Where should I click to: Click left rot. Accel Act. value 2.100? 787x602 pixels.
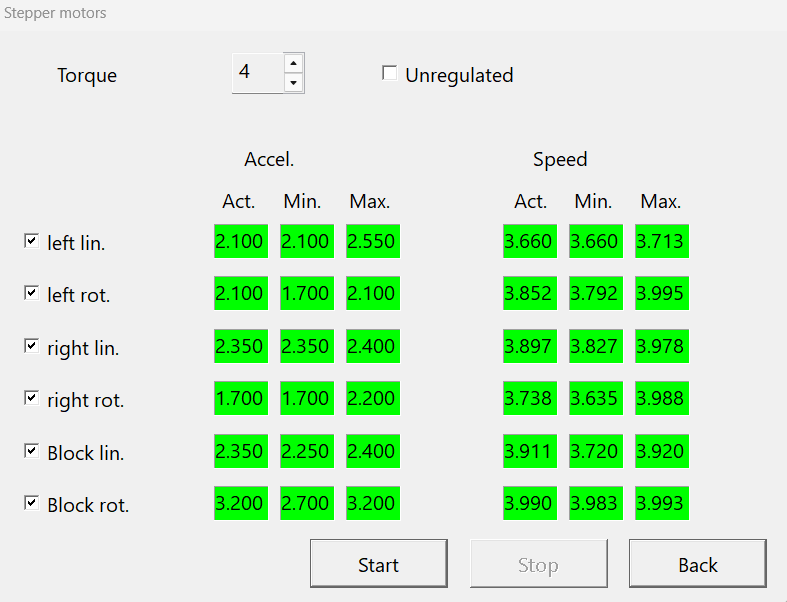click(x=241, y=293)
